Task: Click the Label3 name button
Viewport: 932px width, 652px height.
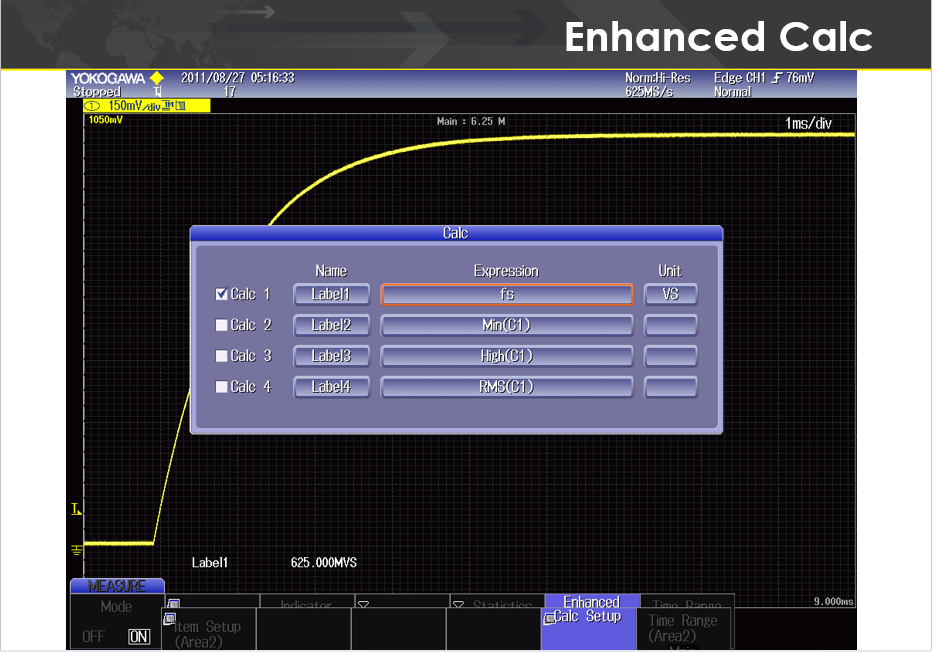Action: coord(331,356)
